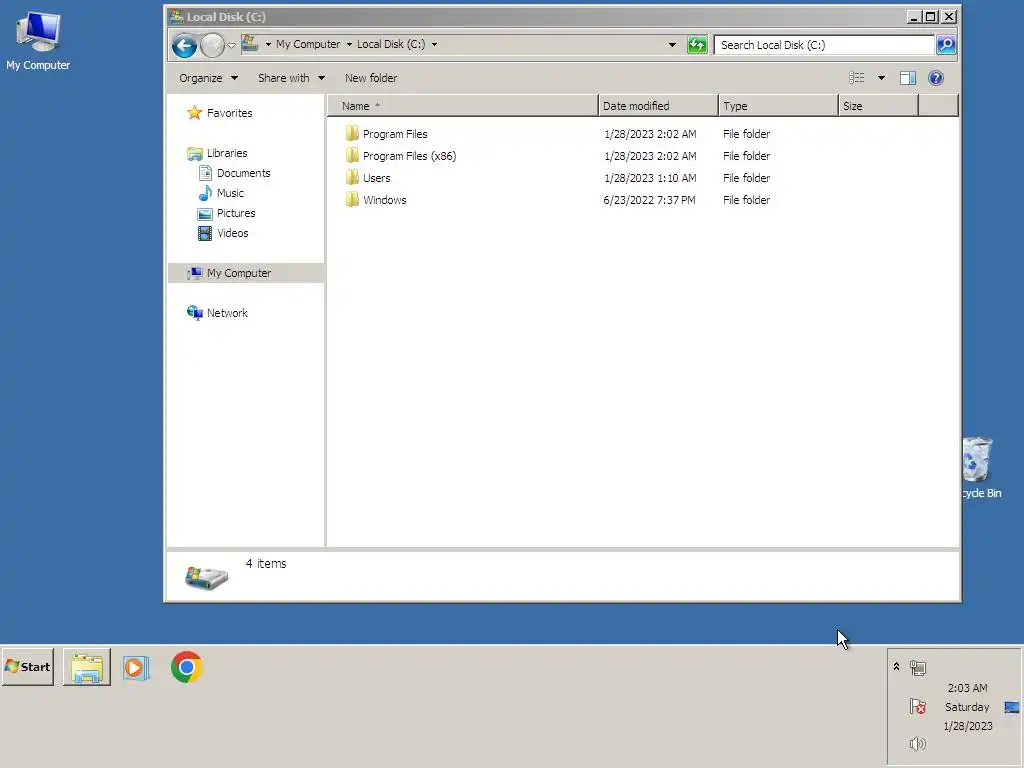Image resolution: width=1024 pixels, height=768 pixels.
Task: Open the Share with menu
Action: click(291, 78)
